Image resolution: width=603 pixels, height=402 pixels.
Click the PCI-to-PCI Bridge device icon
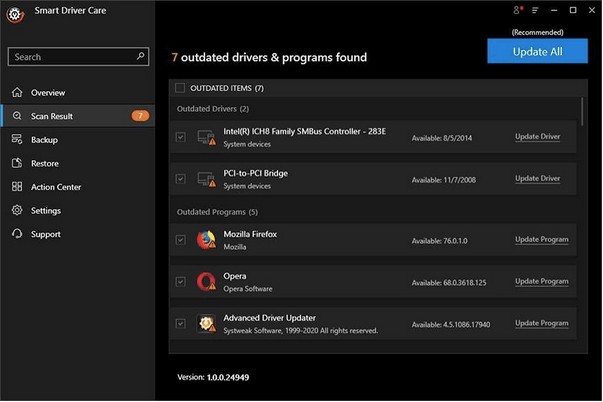[x=206, y=179]
